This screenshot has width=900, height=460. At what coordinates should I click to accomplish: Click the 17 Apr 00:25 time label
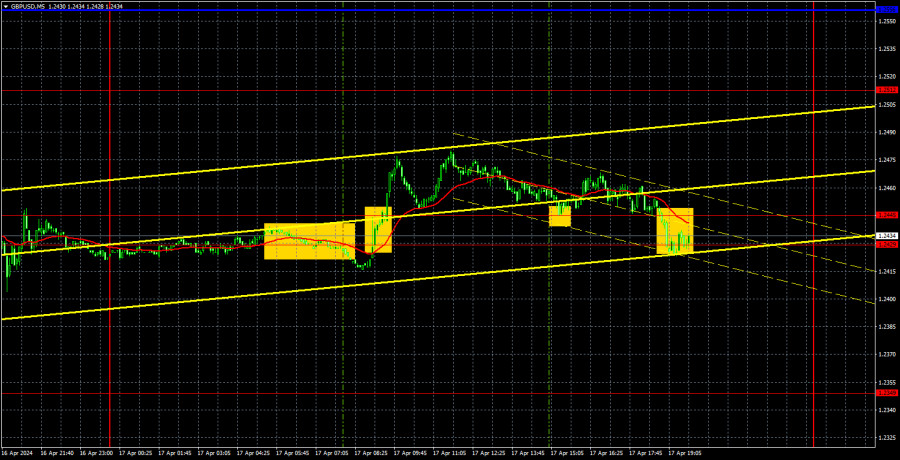[135, 453]
